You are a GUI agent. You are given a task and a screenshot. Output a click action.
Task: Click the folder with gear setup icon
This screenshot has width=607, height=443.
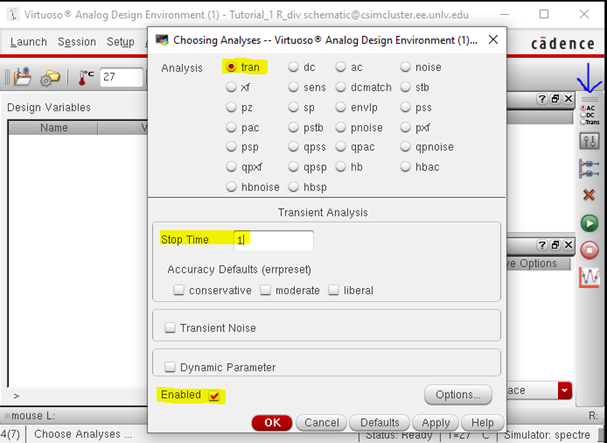tap(50, 77)
